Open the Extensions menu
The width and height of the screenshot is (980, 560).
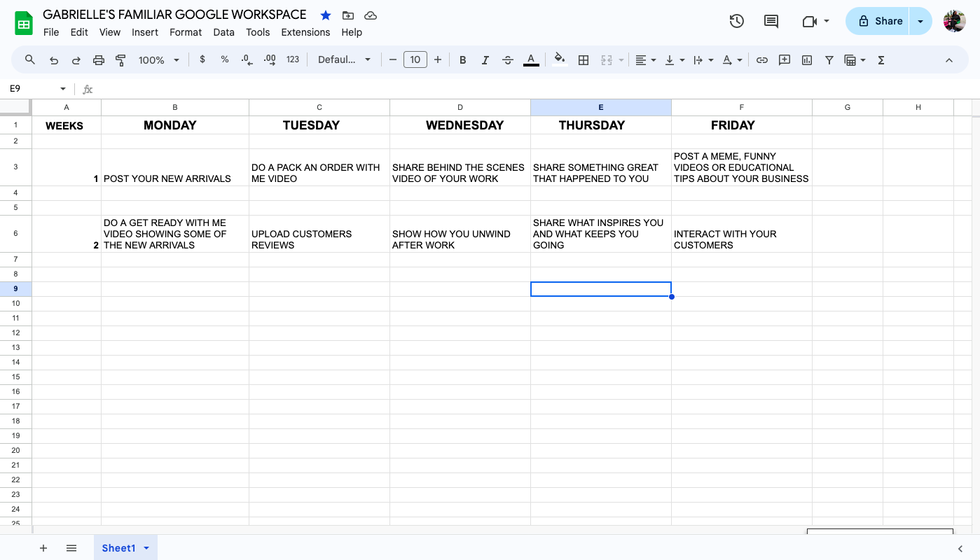click(x=305, y=32)
